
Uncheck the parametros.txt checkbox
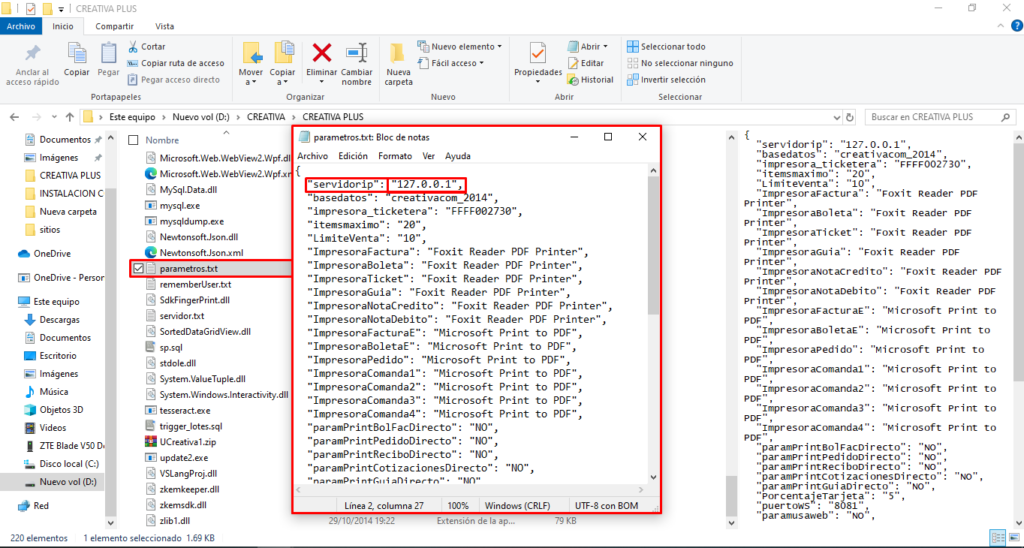tap(138, 268)
